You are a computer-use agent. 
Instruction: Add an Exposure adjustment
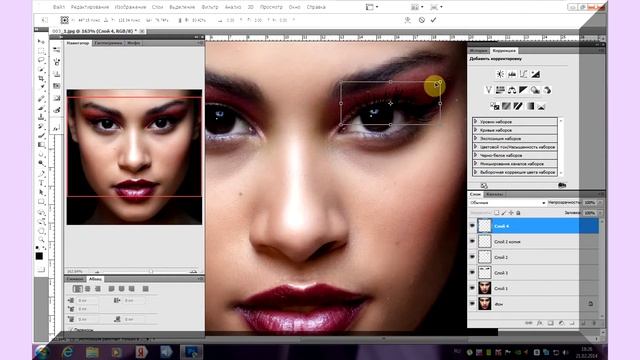[x=536, y=74]
